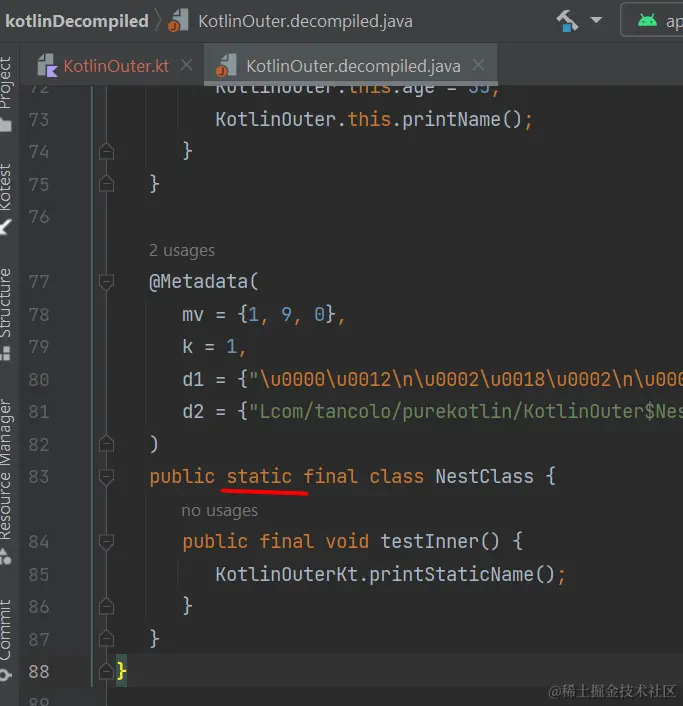The height and width of the screenshot is (706, 683).
Task: Click the Resource Manager sidebar icon
Action: click(5, 557)
